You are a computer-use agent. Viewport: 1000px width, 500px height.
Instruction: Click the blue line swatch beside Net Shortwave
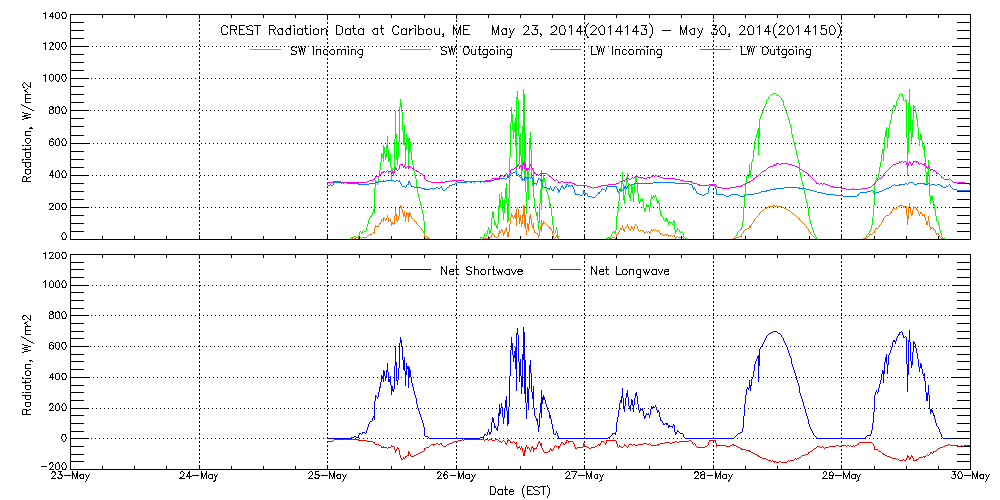point(415,270)
